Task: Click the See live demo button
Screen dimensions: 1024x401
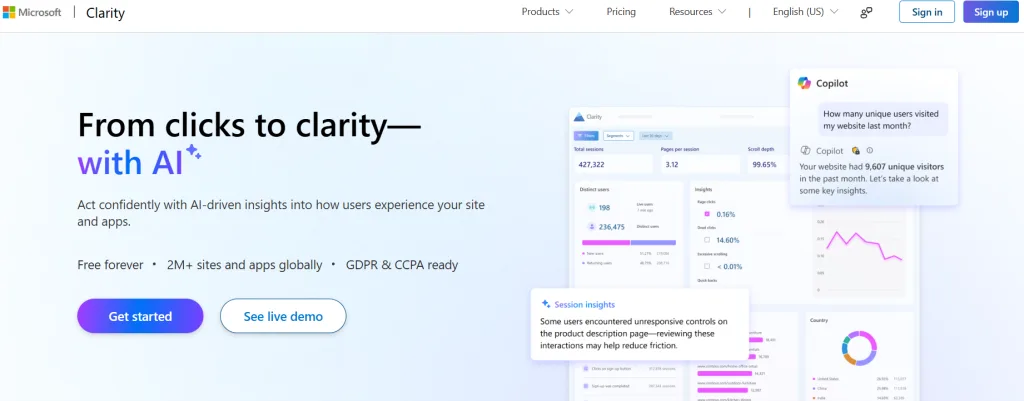Action: coord(283,316)
